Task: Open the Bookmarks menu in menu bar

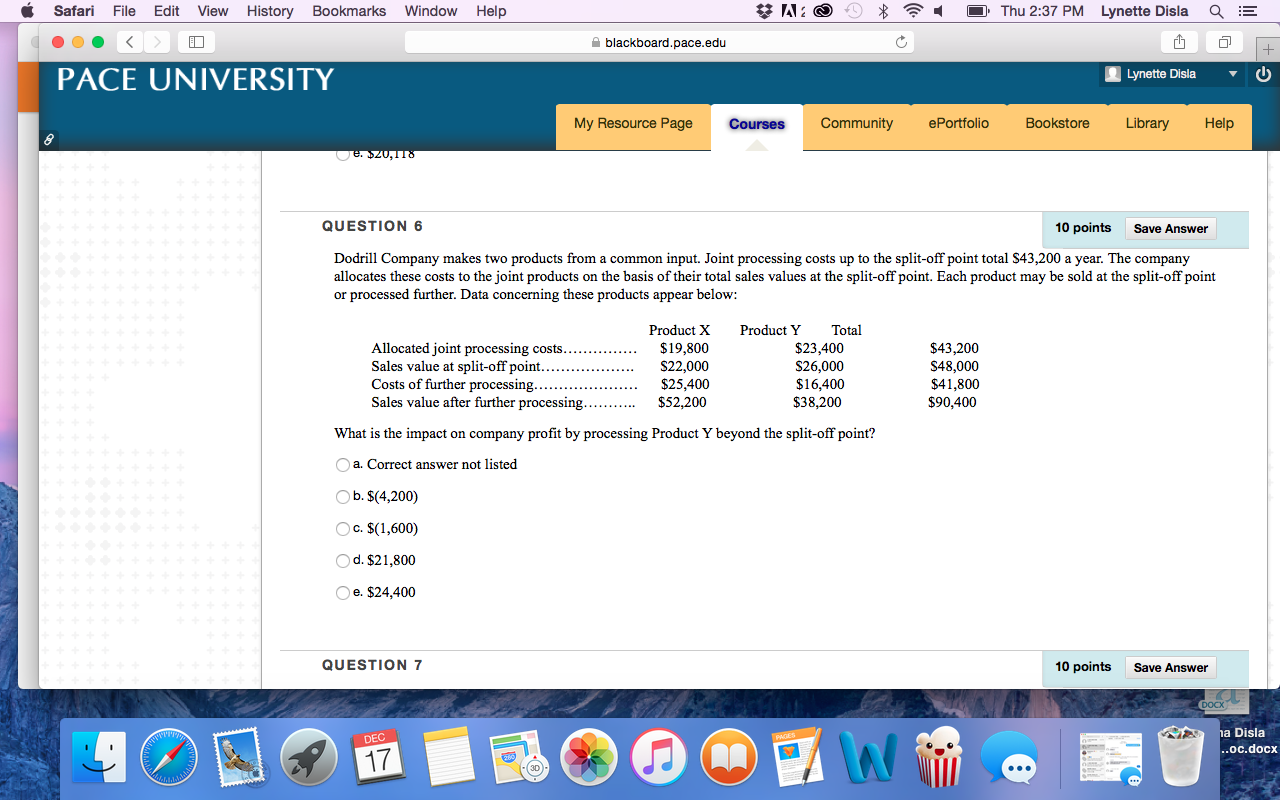Action: tap(348, 11)
